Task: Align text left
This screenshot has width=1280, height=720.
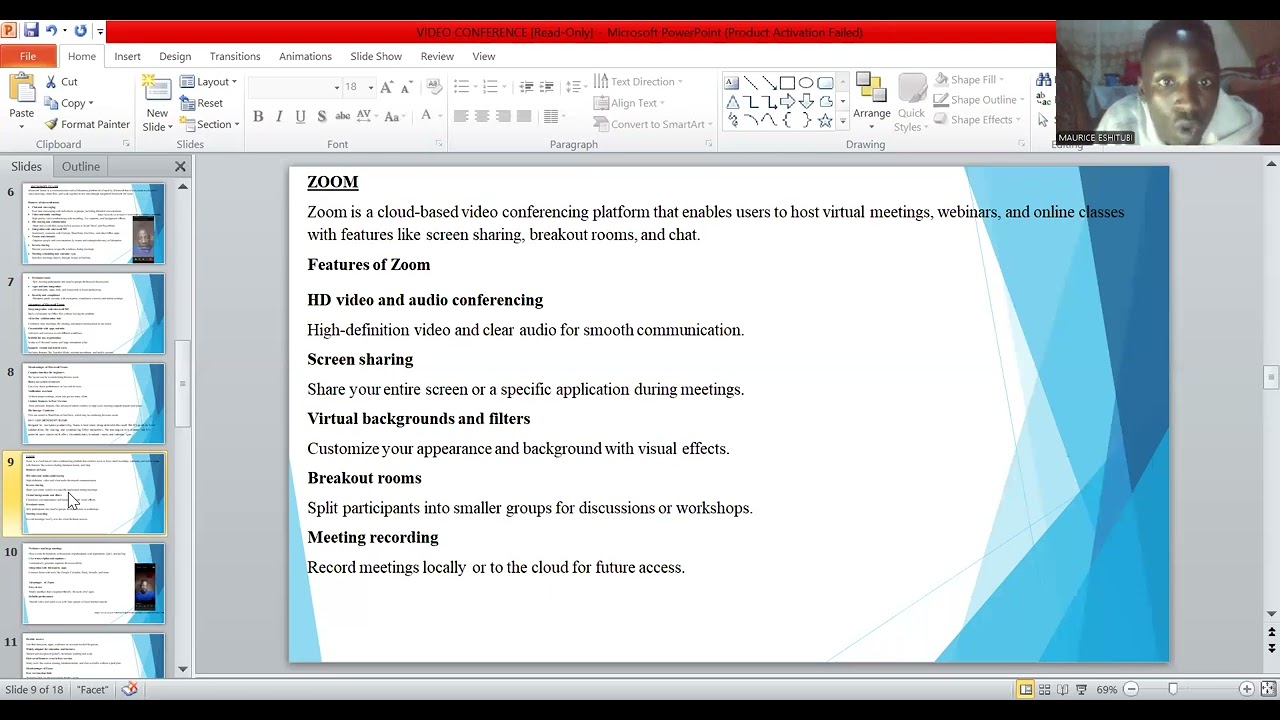Action: 461,116
